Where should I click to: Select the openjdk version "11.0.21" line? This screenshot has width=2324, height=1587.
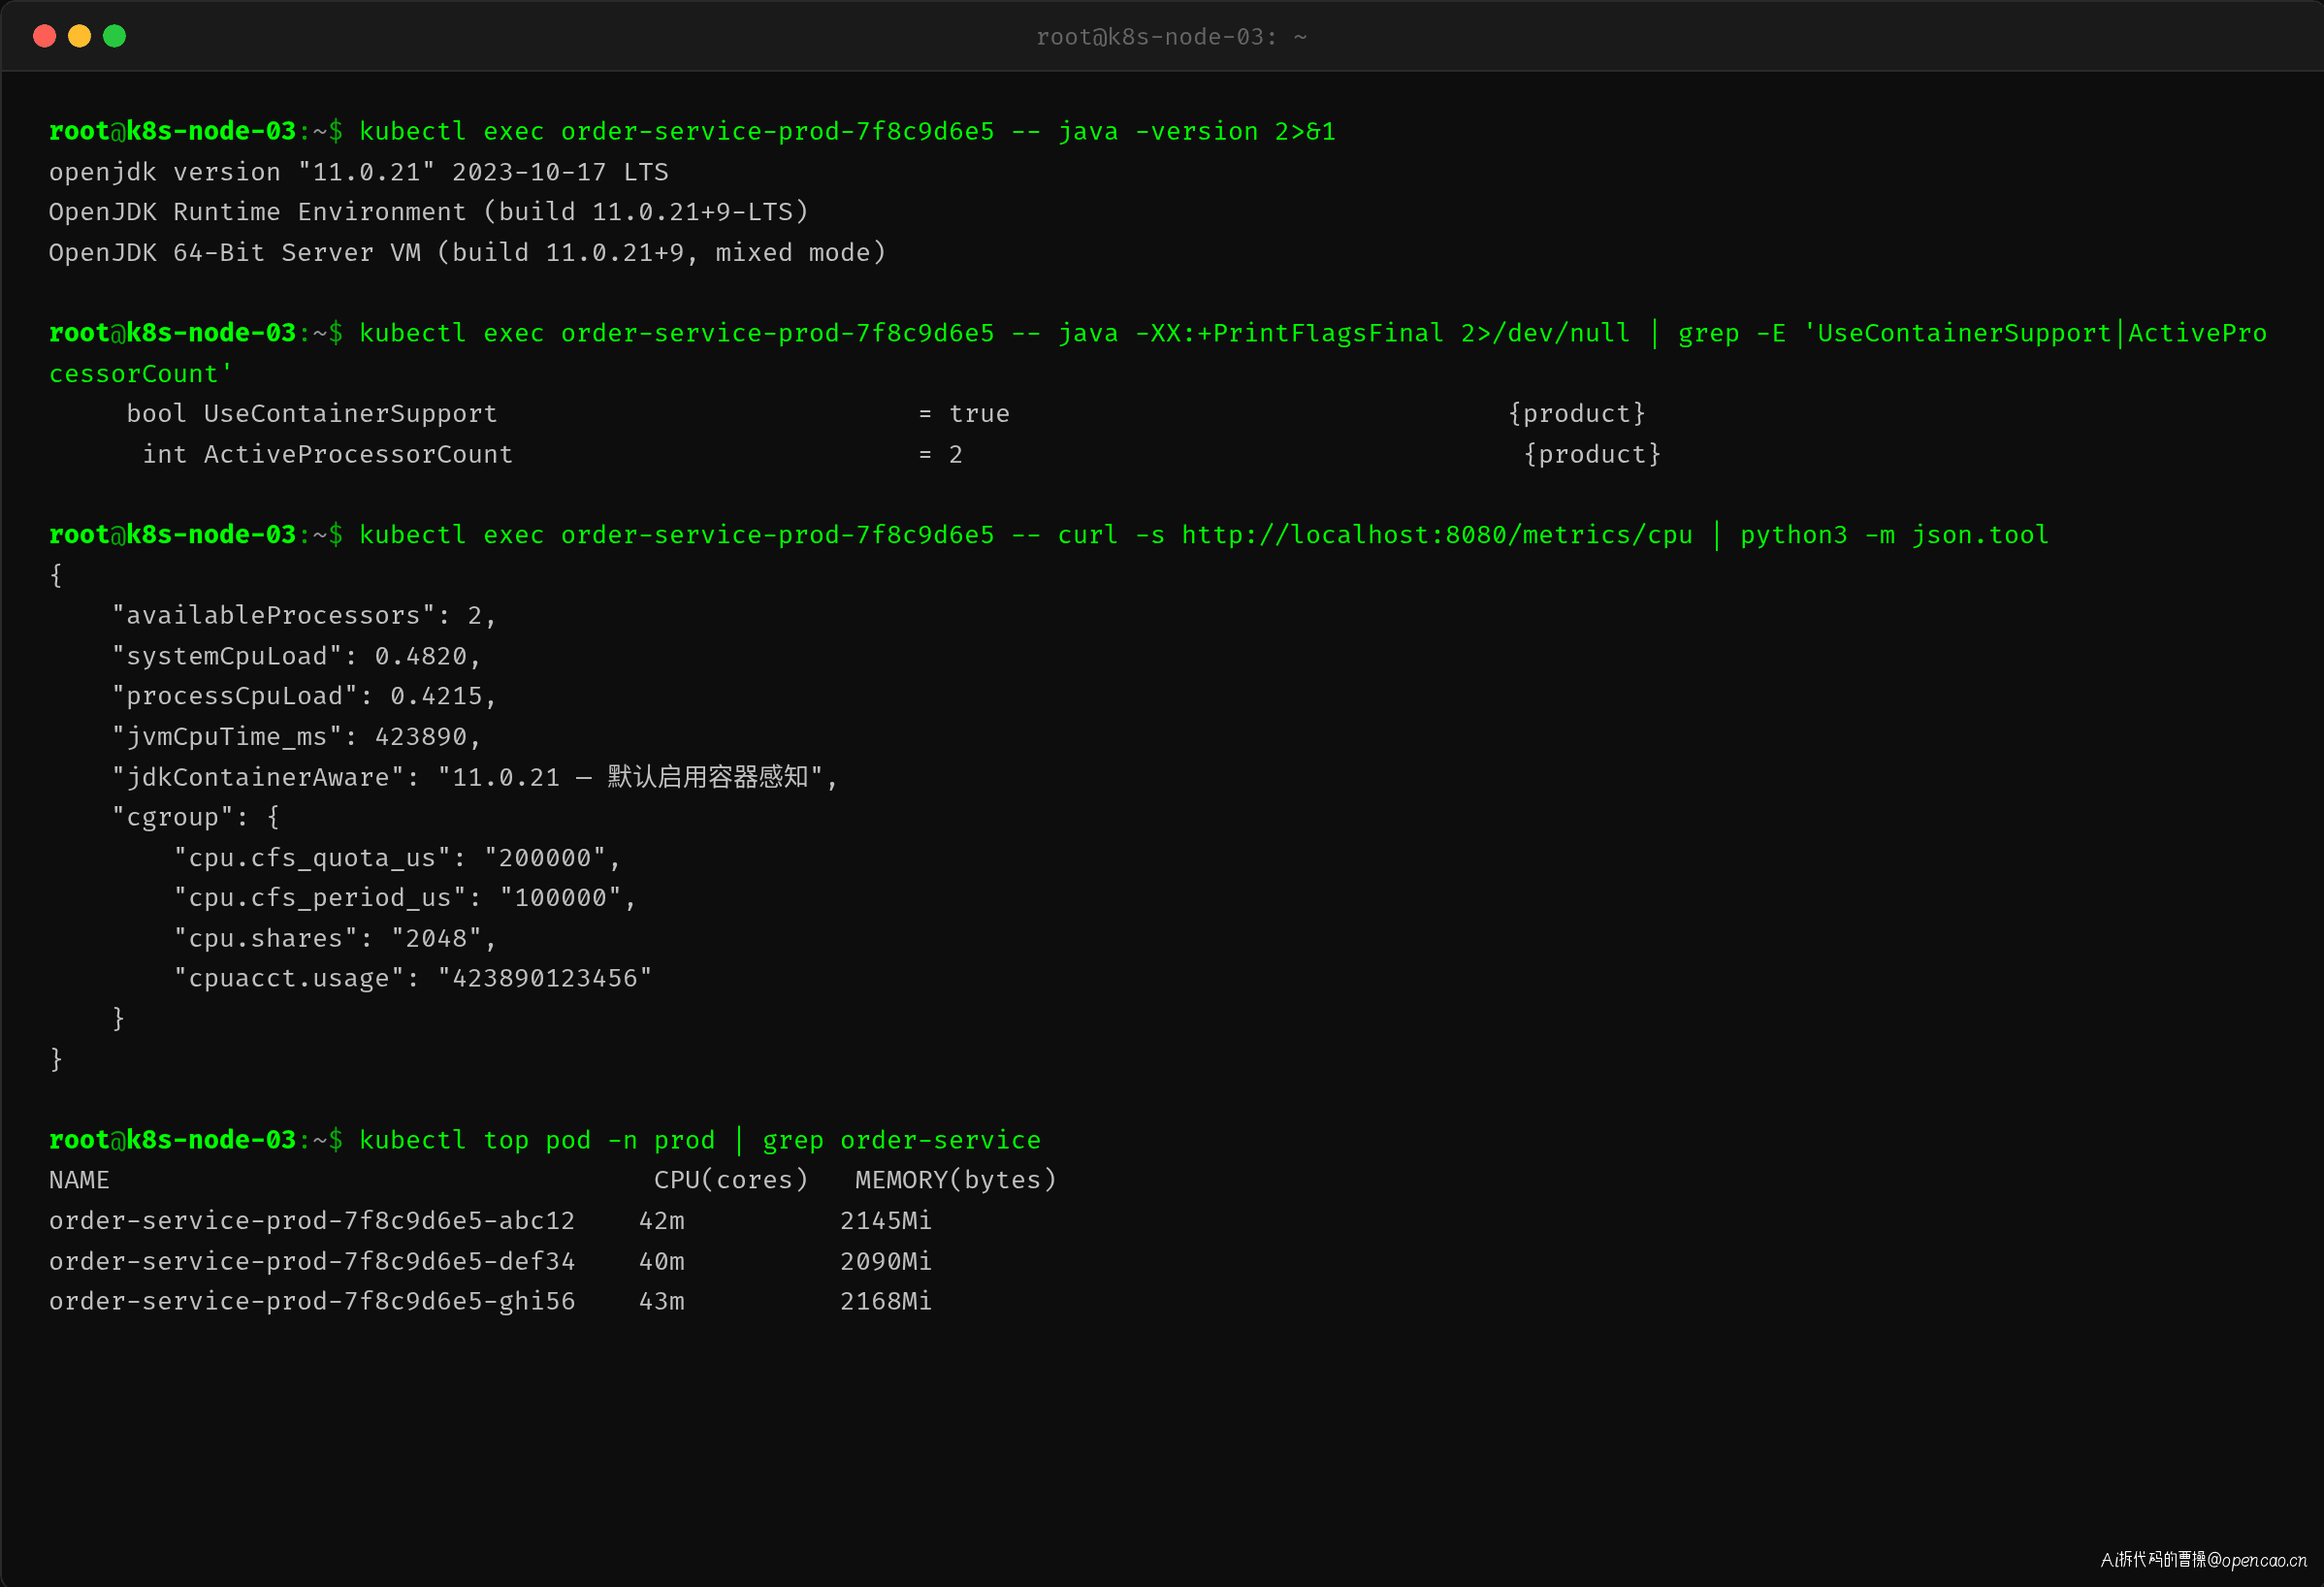359,172
